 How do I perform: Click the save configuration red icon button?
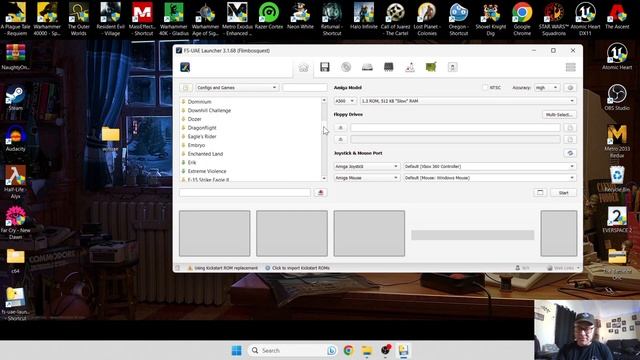click(x=320, y=193)
